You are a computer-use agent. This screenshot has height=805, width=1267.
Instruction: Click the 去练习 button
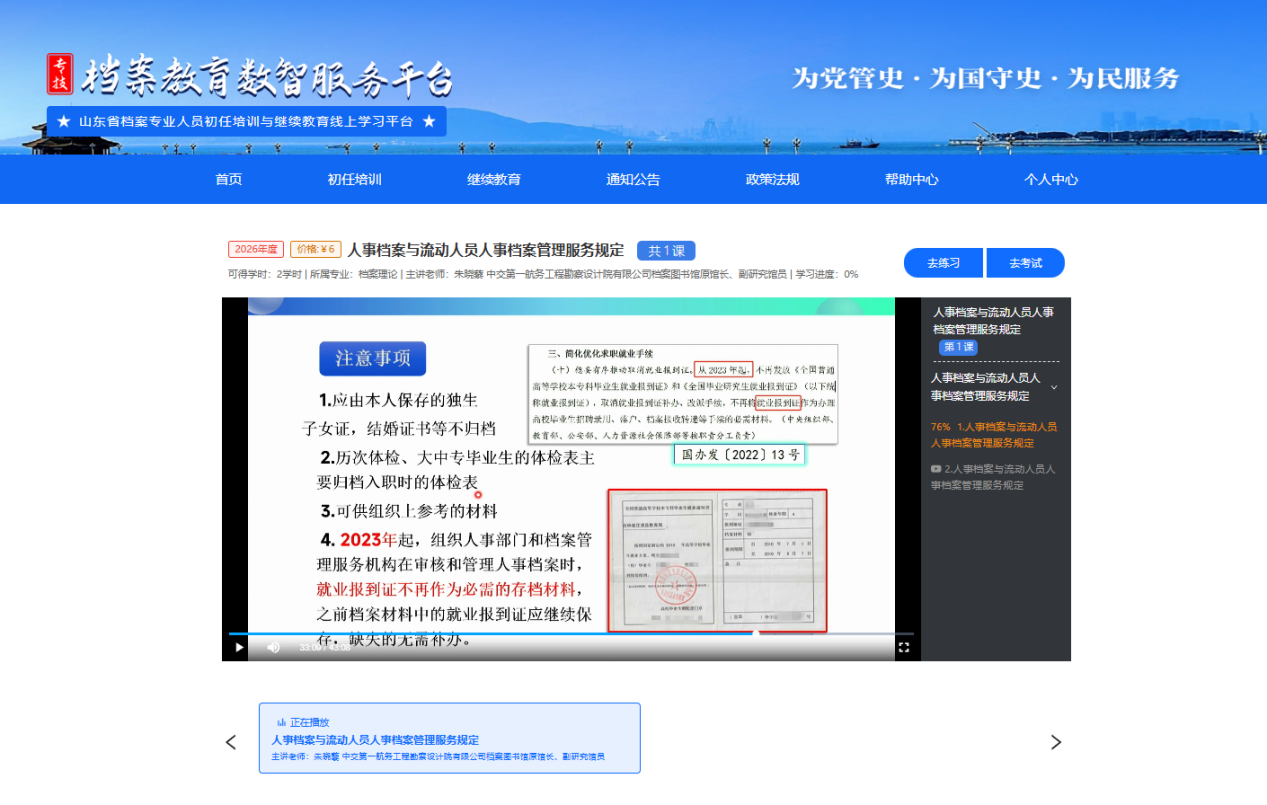pyautogui.click(x=943, y=263)
